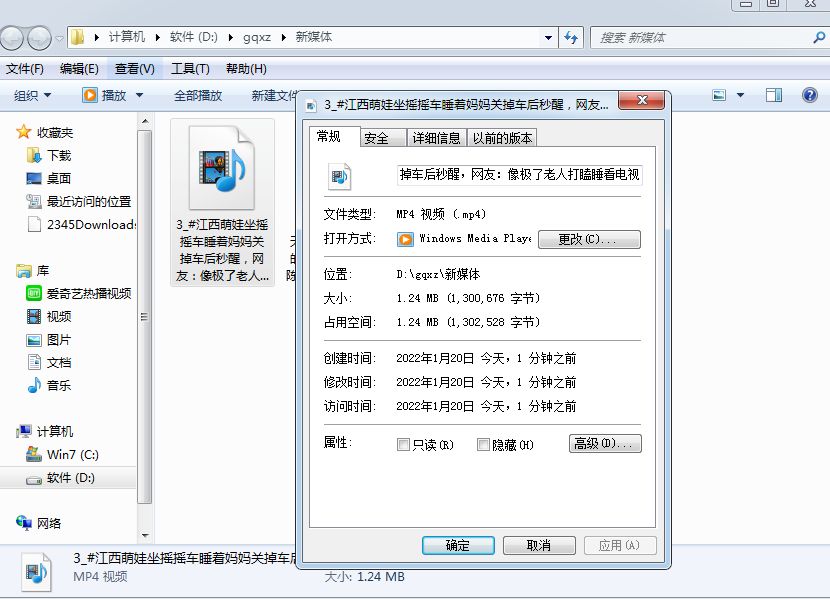This screenshot has height=599, width=830.
Task: Show the preview pane using its icon
Action: 771,93
